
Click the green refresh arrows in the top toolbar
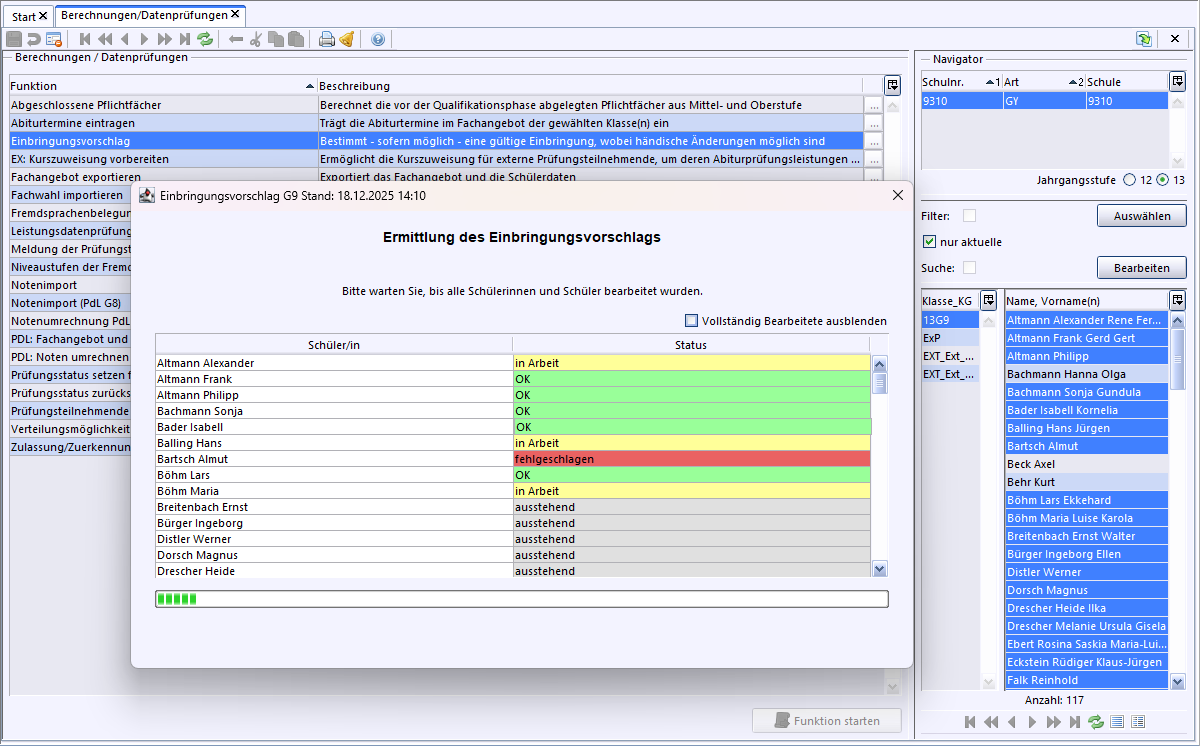(x=205, y=39)
